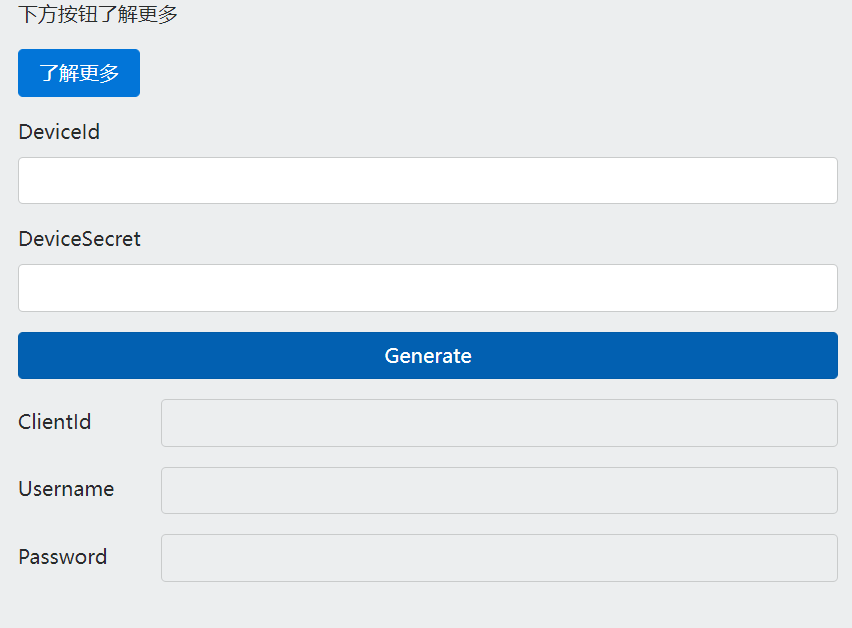Select the Password output field
The width and height of the screenshot is (852, 628).
[499, 557]
